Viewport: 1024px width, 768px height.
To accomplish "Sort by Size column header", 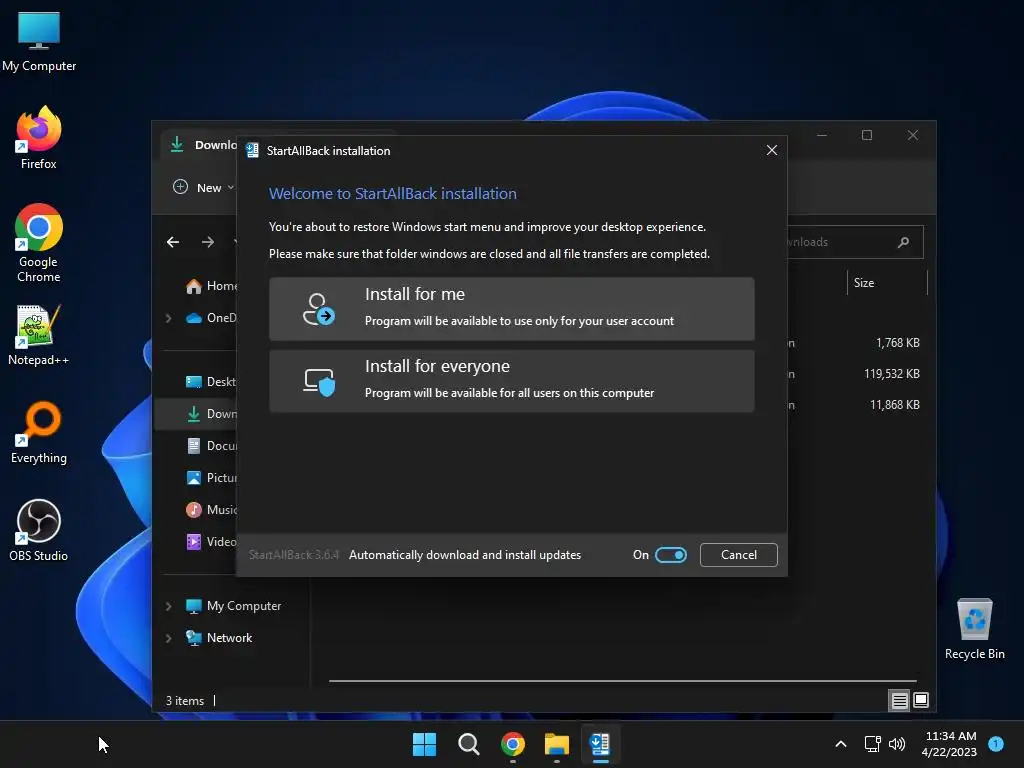I will pos(886,283).
